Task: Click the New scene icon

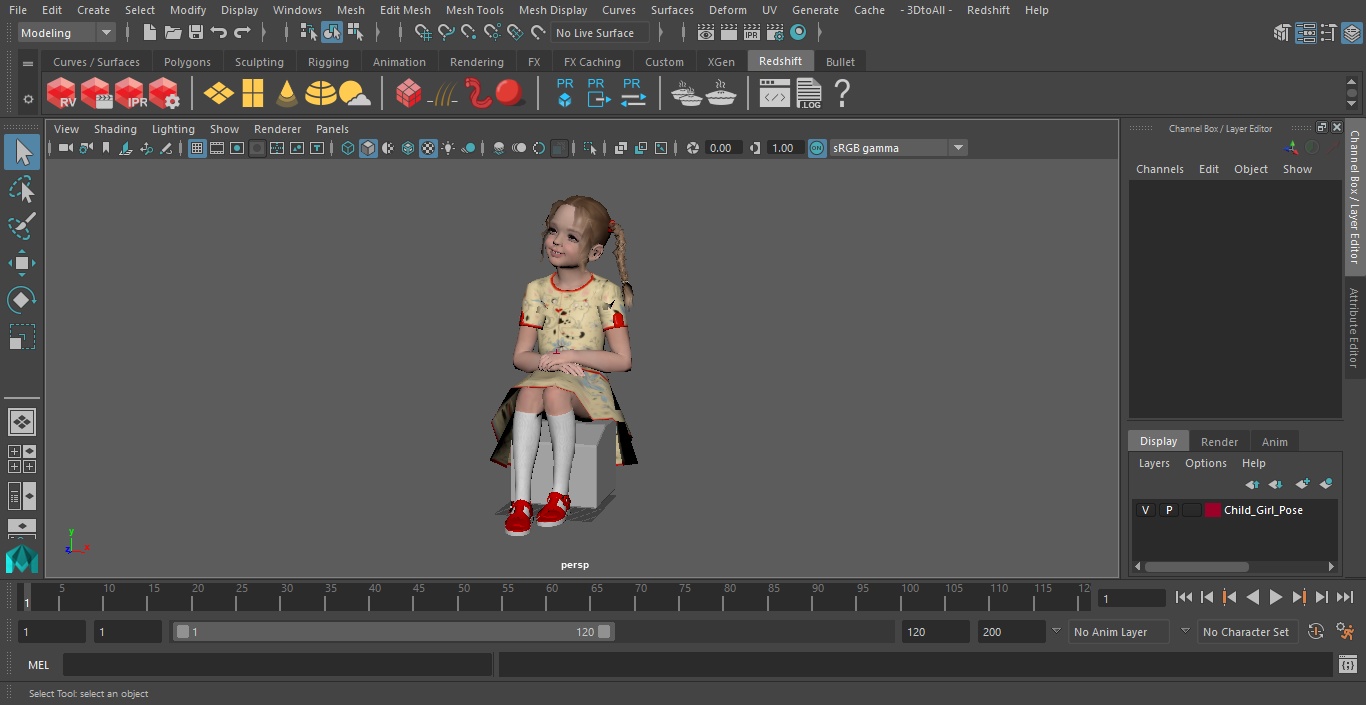Action: [149, 33]
